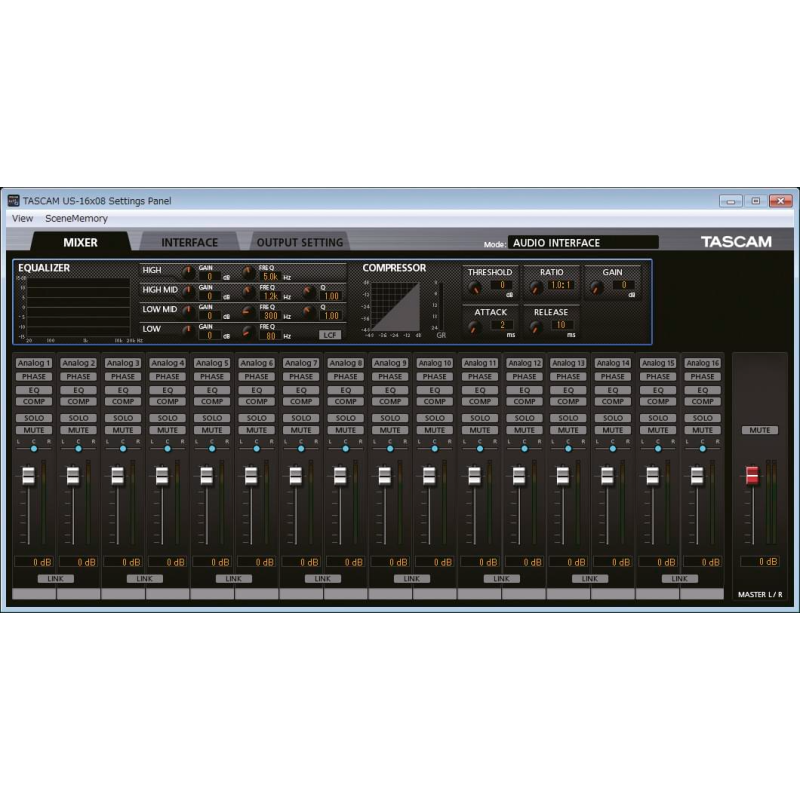Link Analog 9 and Analog 10 channels
Screen dimensions: 800x800
coord(412,579)
